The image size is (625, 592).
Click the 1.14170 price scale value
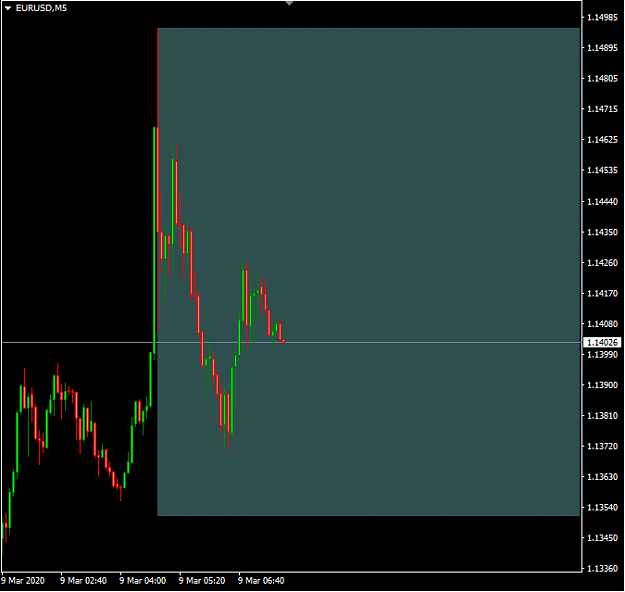(x=602, y=293)
